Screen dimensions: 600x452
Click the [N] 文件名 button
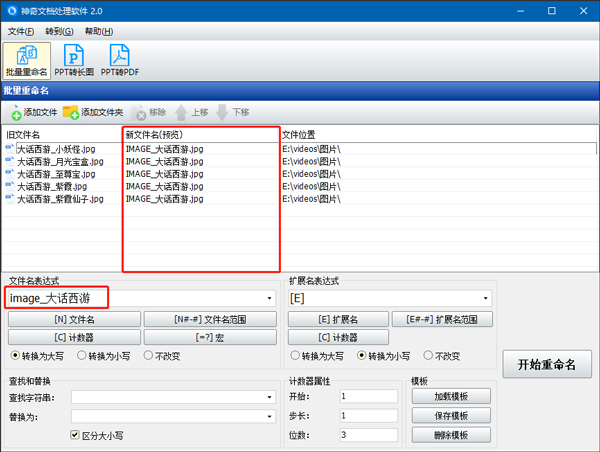74,319
